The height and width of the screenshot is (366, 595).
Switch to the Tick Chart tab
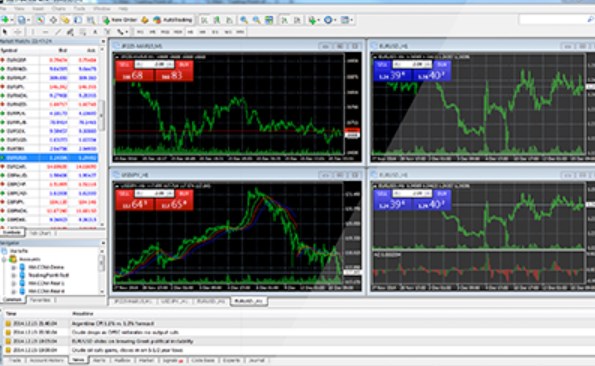40,233
